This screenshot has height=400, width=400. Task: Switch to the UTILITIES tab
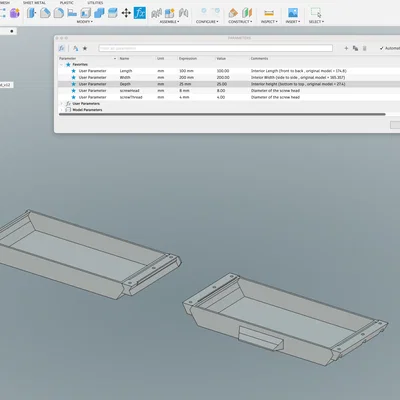point(95,3)
